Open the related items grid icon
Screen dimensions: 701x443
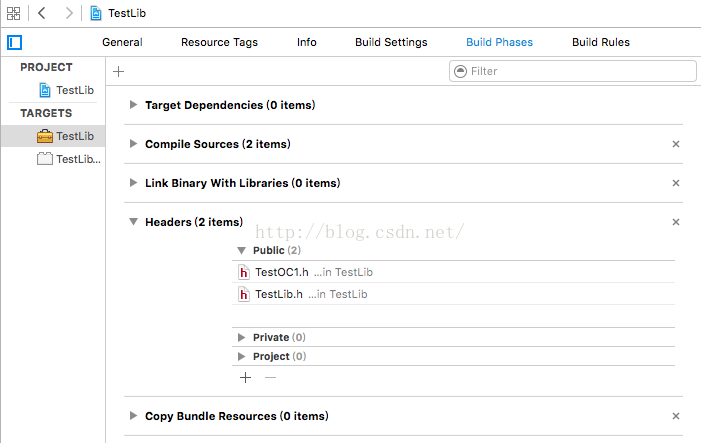pos(13,13)
